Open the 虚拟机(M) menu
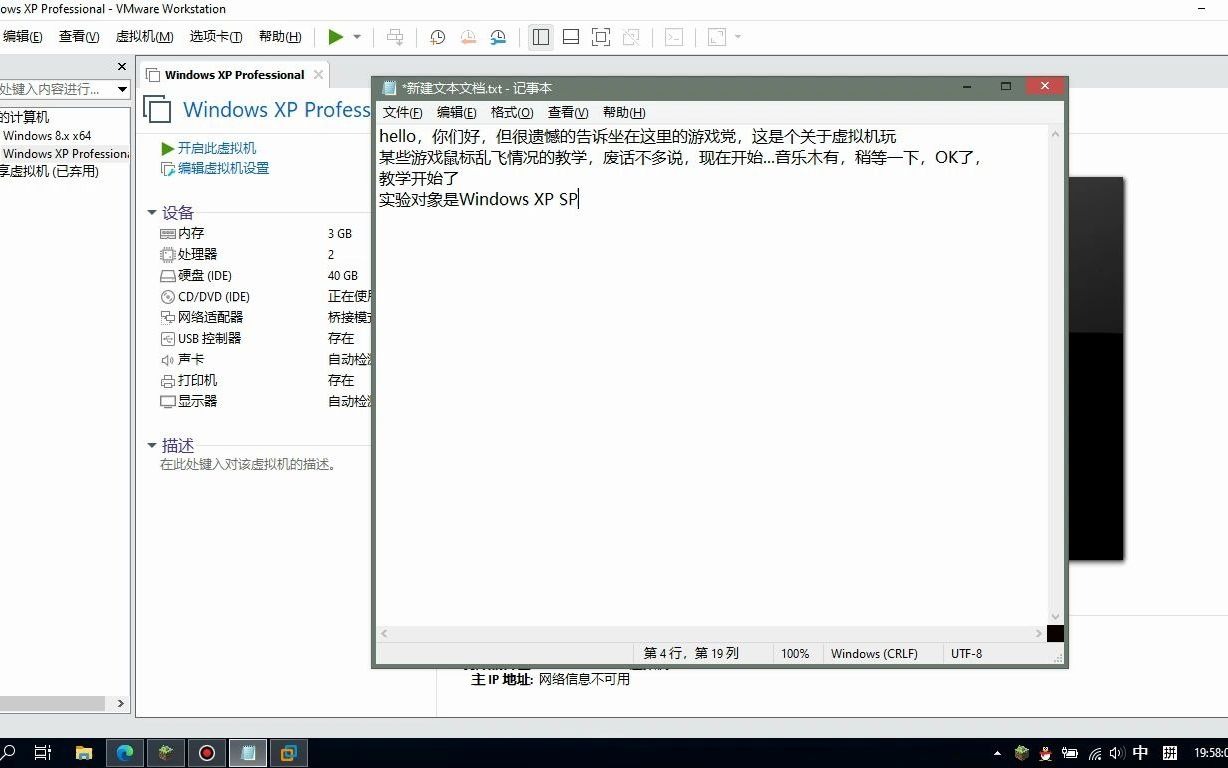The image size is (1228, 768). coord(144,37)
